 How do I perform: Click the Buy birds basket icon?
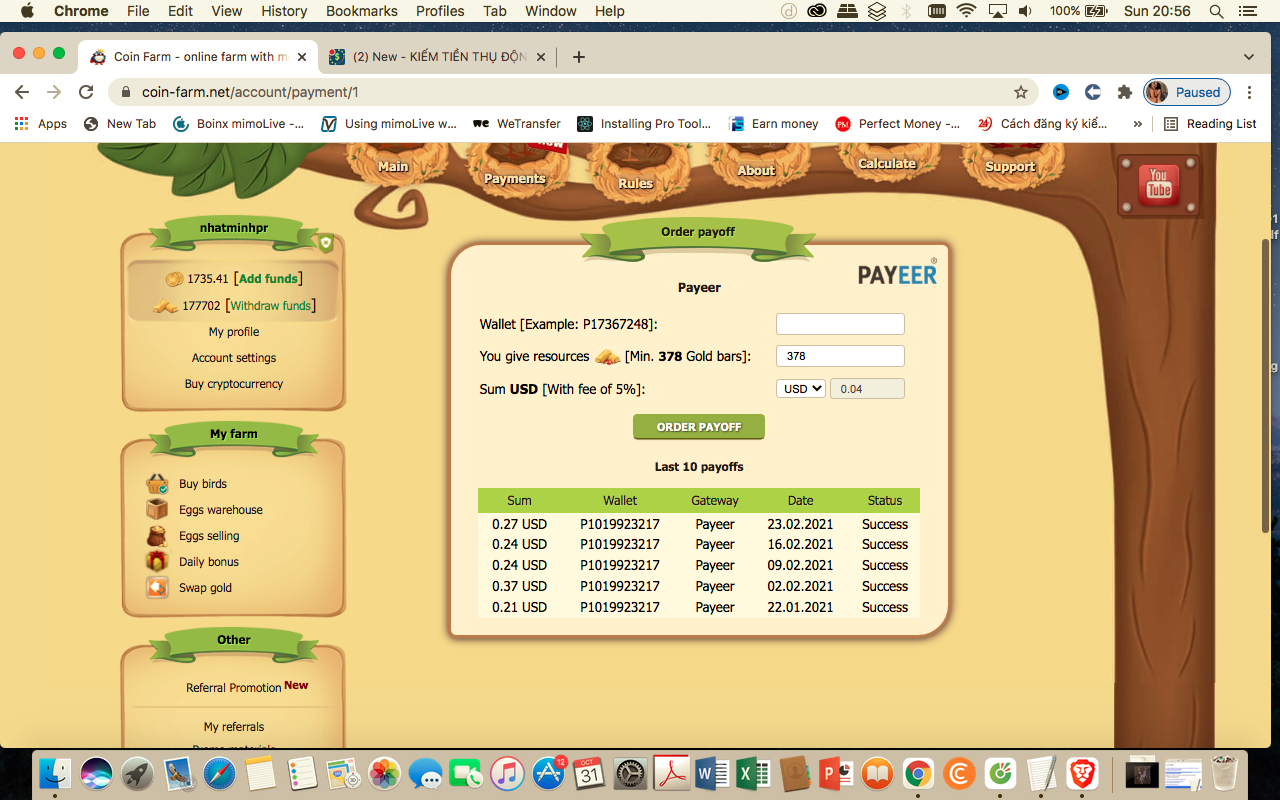[x=157, y=484]
